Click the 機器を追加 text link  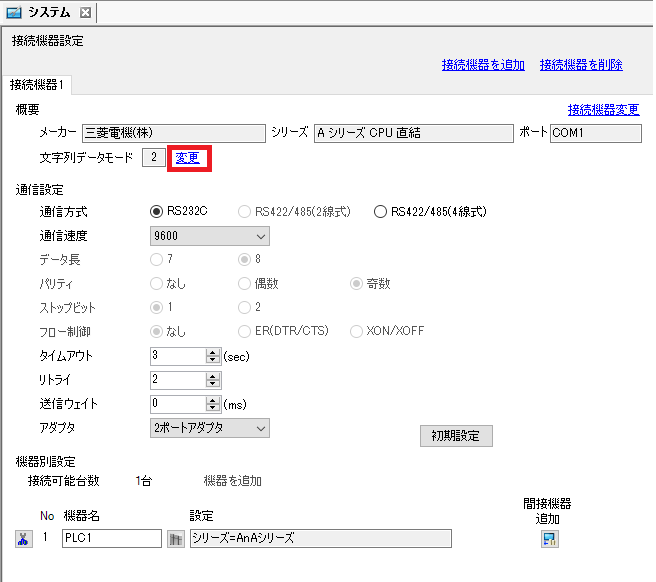point(233,481)
